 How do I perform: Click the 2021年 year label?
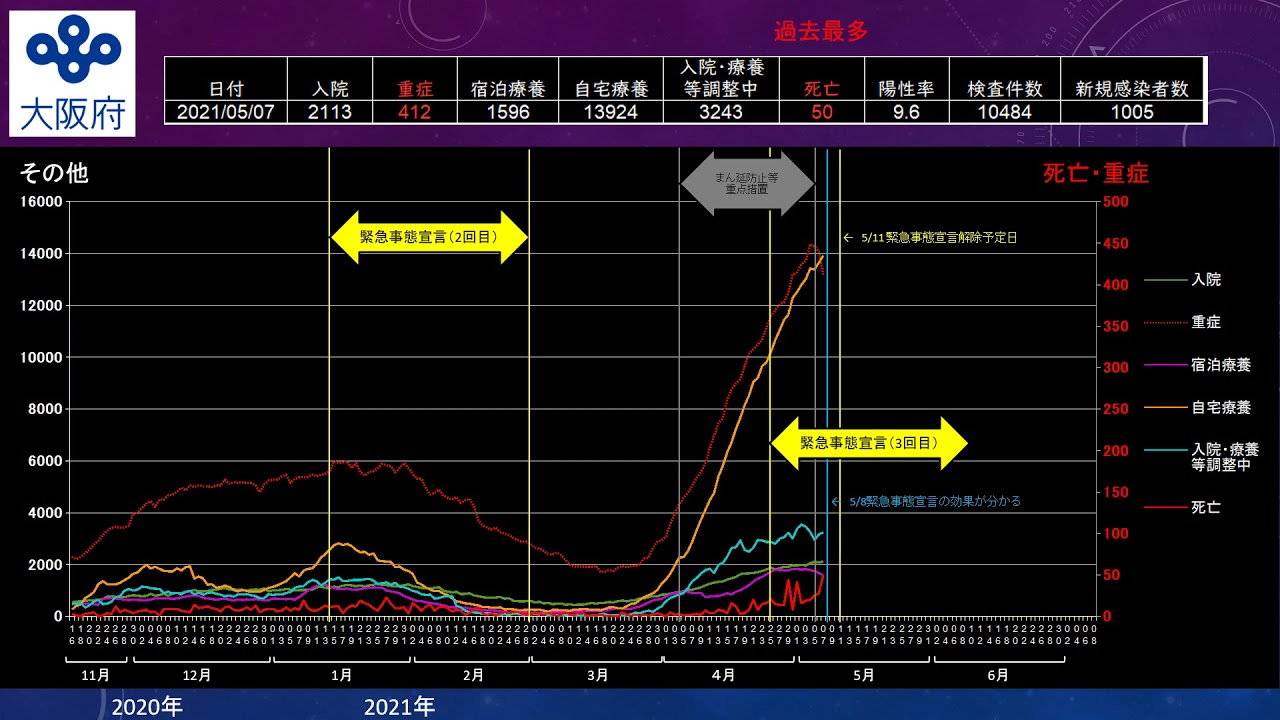coord(399,707)
